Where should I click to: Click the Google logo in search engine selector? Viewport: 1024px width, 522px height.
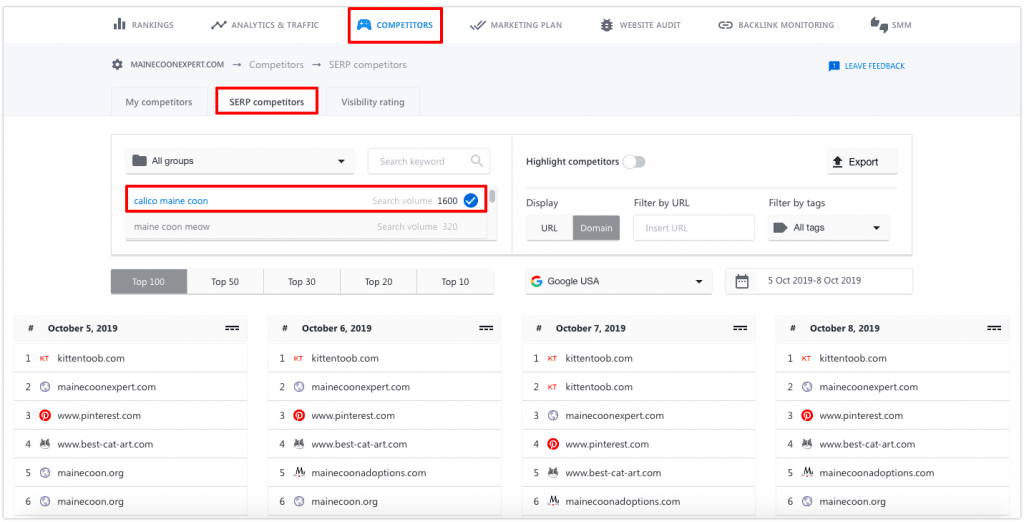537,282
